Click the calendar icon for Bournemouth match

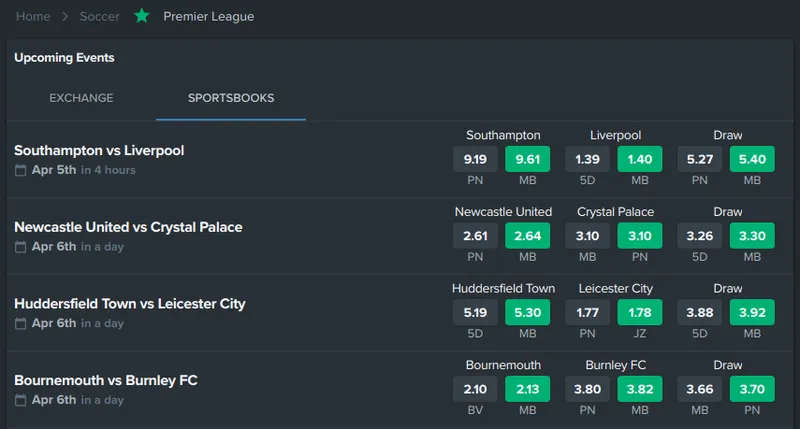pos(20,400)
